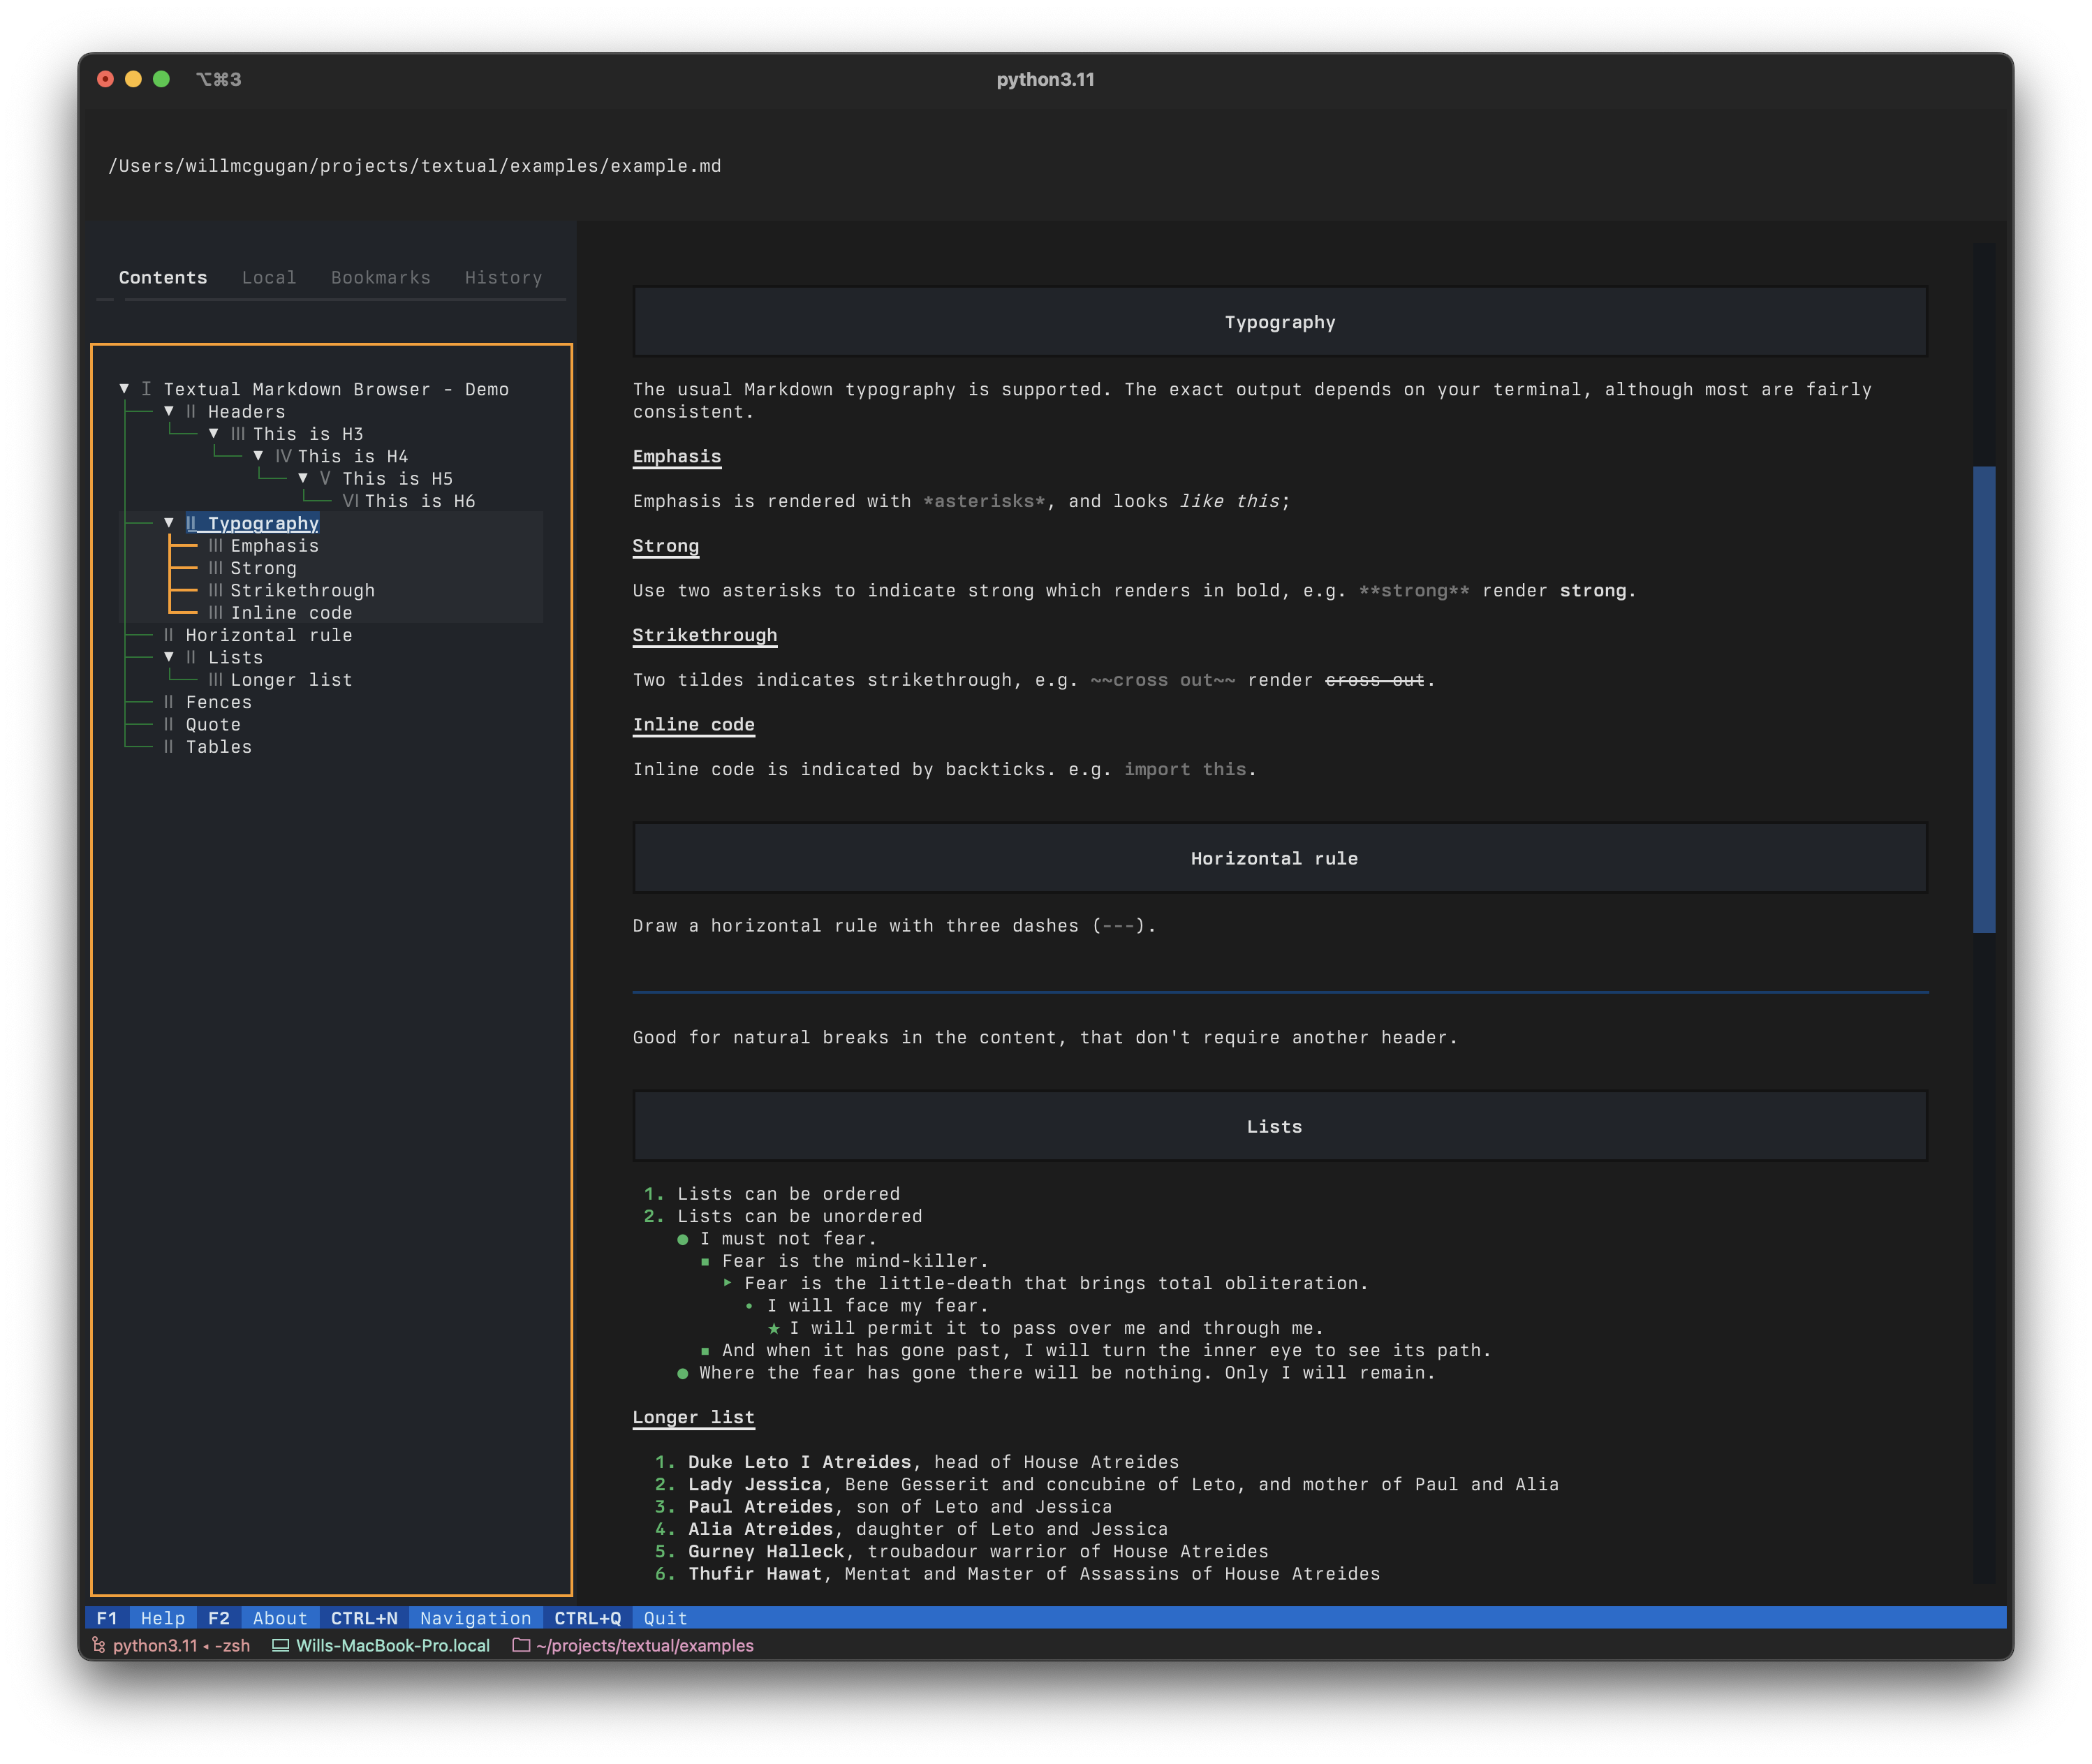Click the example.md file path text

[415, 166]
